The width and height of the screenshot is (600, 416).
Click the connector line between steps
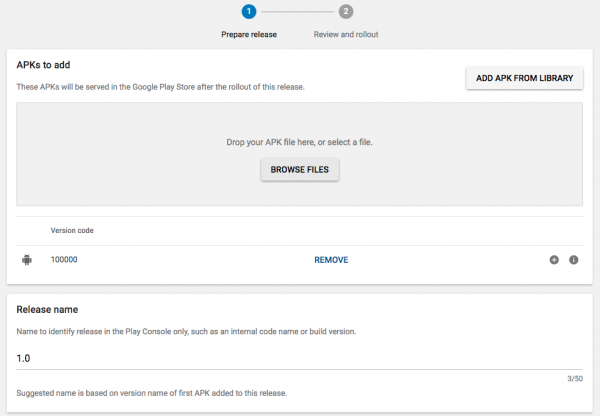tap(297, 12)
